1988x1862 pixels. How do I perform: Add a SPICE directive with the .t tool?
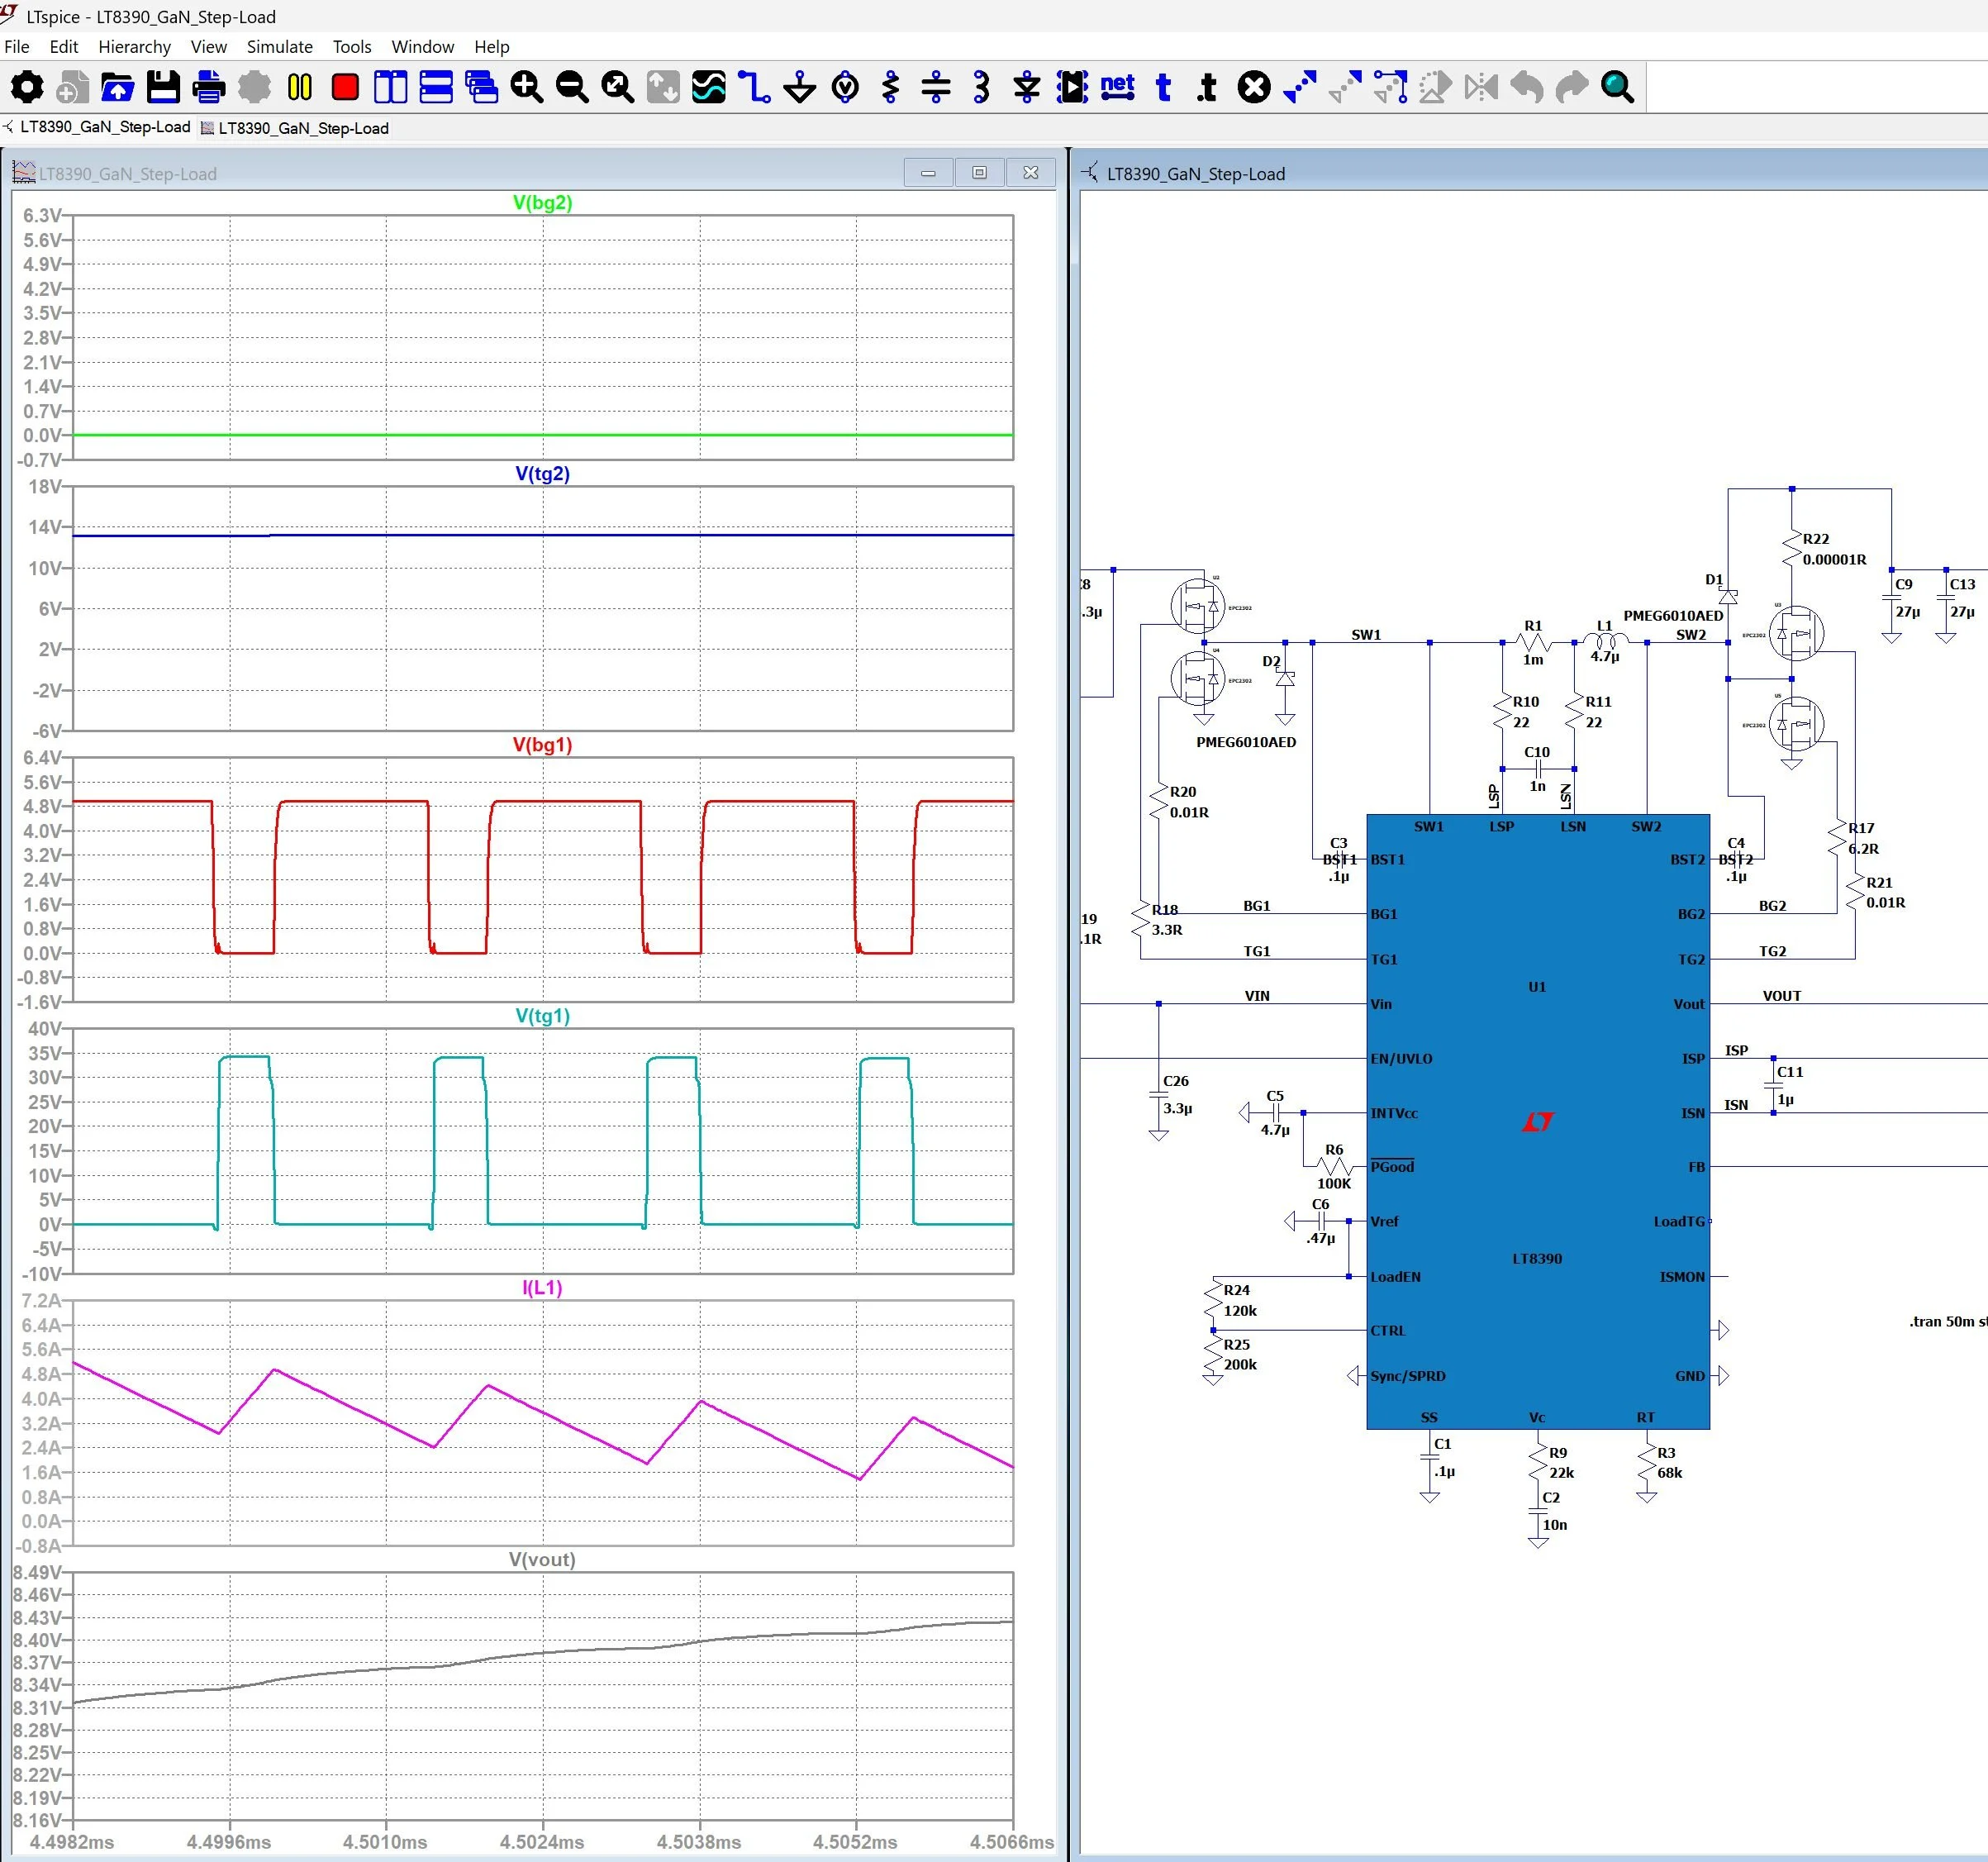click(x=1206, y=88)
